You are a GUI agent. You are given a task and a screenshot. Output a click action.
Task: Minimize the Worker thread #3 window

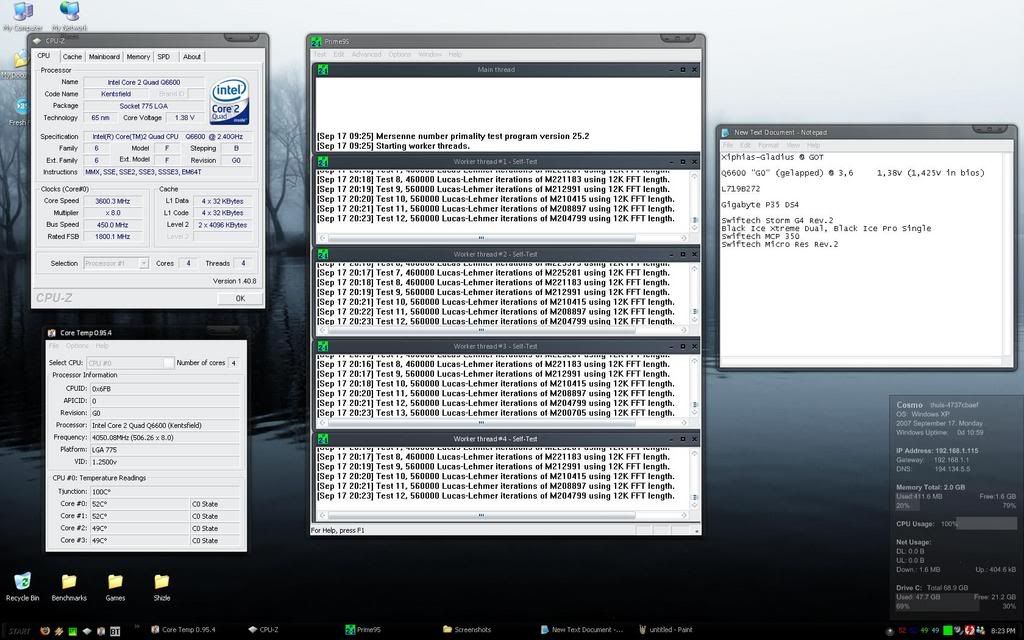point(671,346)
